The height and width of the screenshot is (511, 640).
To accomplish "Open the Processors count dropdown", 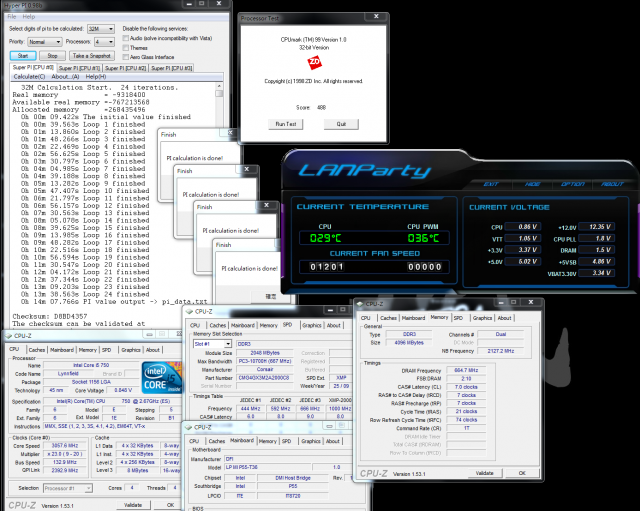I will click(x=104, y=42).
